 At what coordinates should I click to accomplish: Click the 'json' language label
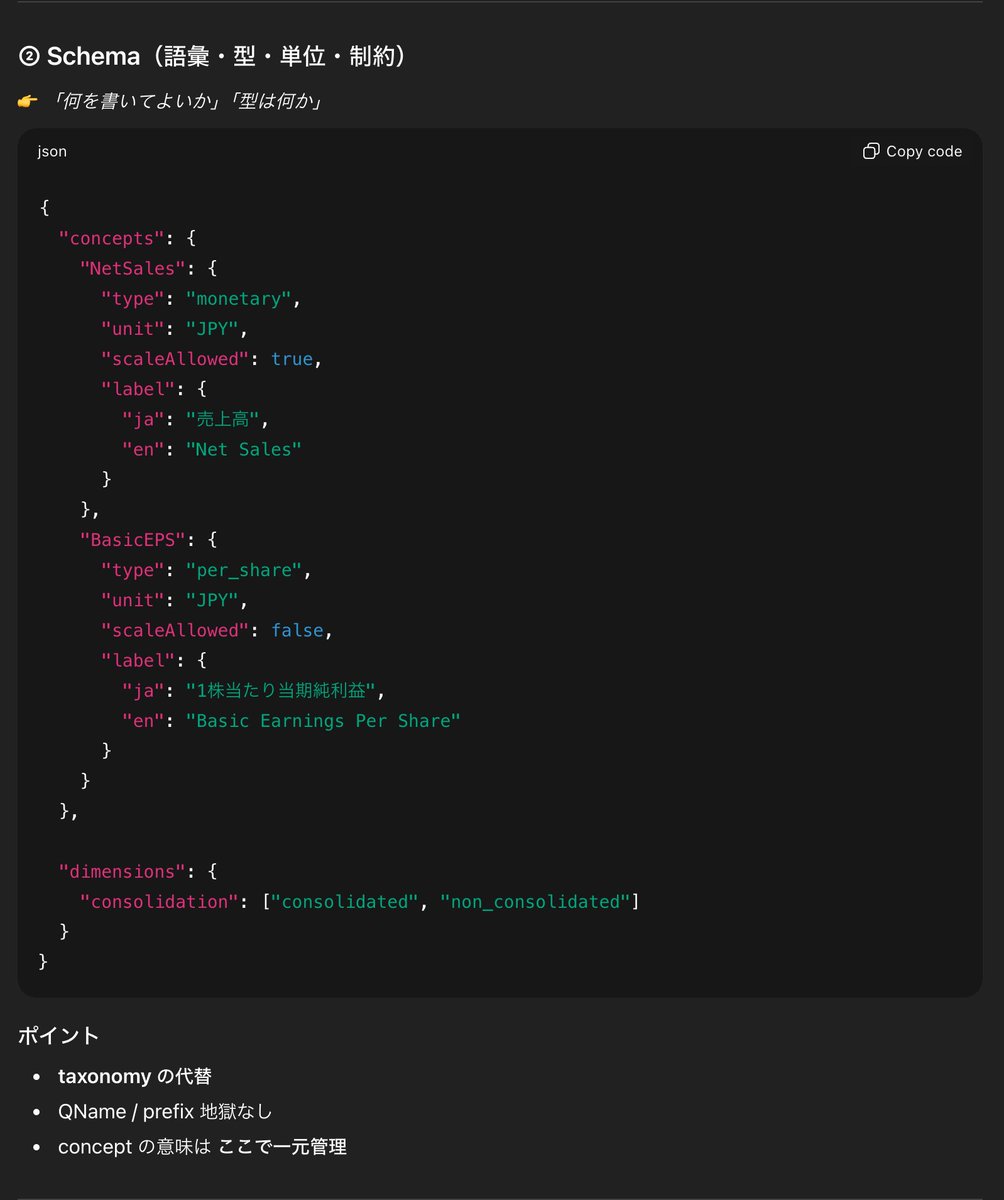52,151
